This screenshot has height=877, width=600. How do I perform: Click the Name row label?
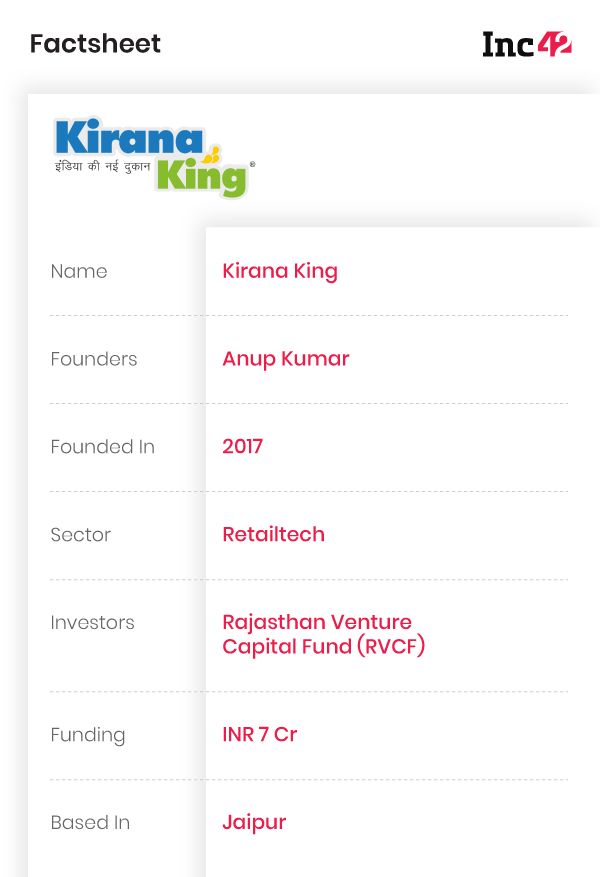(x=79, y=271)
